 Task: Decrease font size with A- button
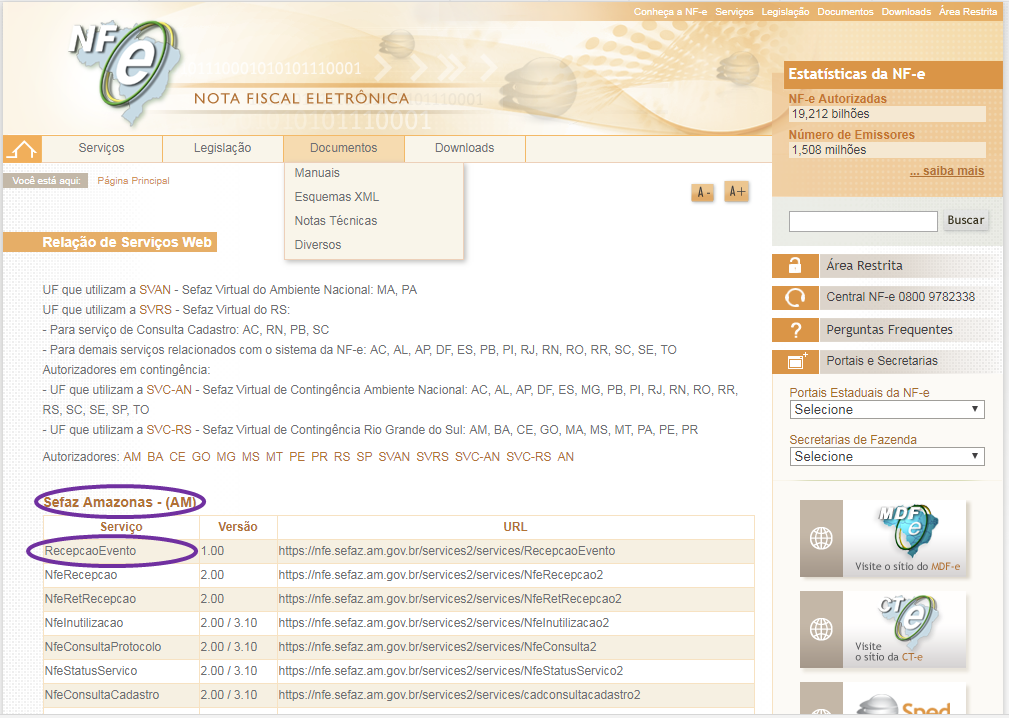coord(703,192)
